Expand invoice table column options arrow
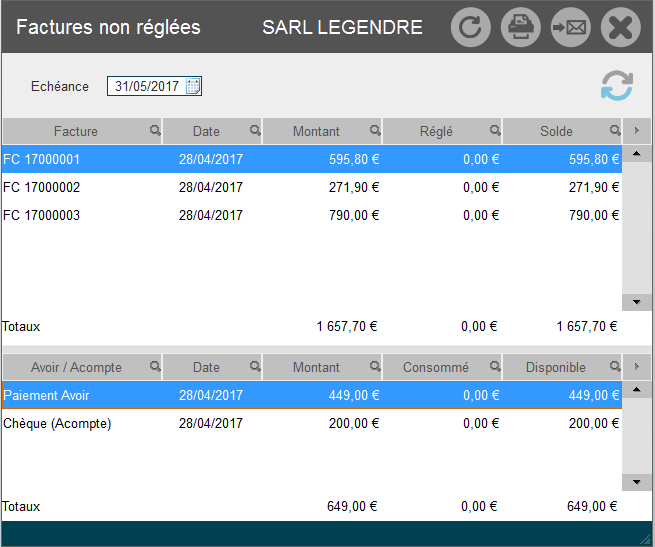 (x=637, y=131)
